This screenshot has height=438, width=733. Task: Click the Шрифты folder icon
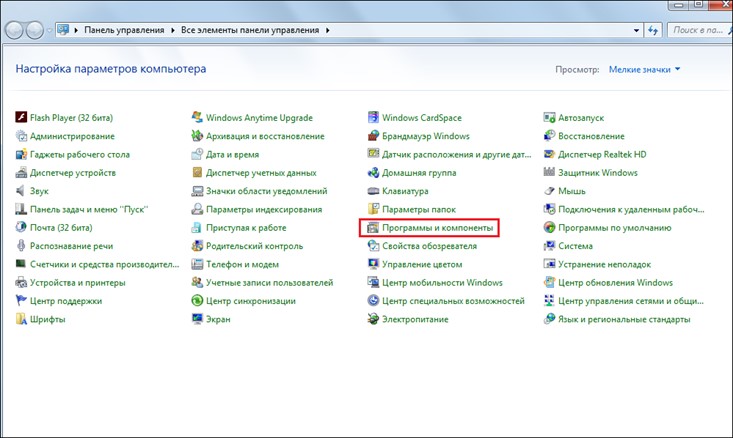point(22,319)
